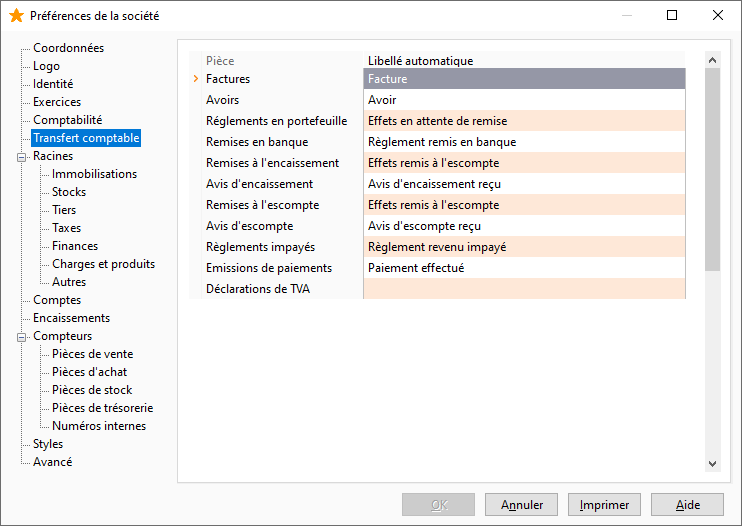Edit the Facture libellé cell

524,79
